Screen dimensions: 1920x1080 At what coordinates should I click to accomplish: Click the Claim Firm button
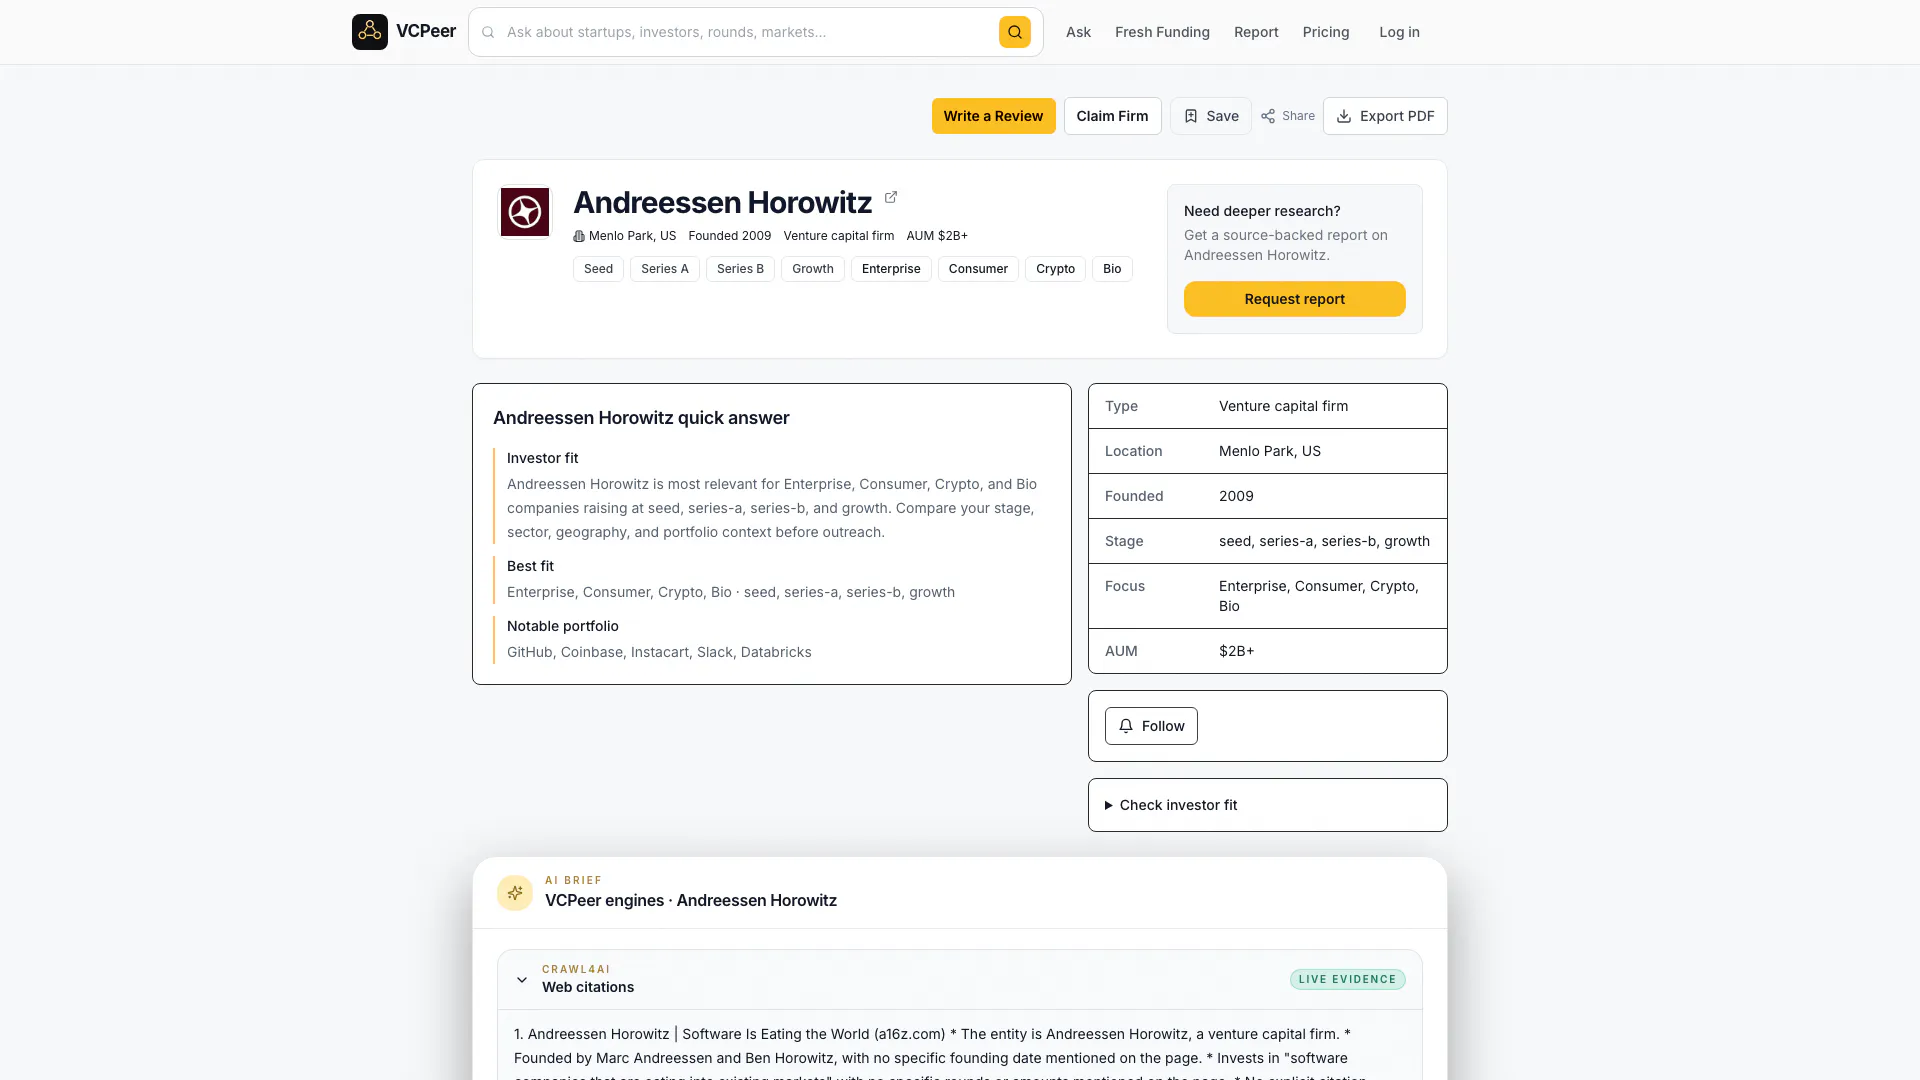(1112, 116)
